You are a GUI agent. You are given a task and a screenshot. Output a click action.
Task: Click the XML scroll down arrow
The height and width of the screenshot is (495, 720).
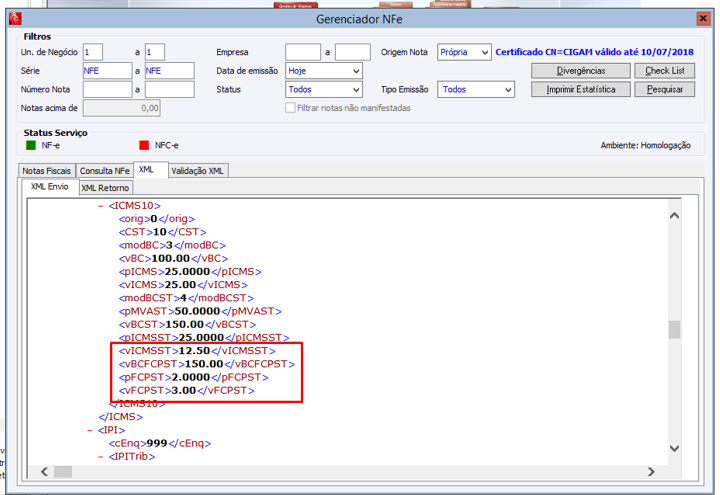pyautogui.click(x=674, y=448)
